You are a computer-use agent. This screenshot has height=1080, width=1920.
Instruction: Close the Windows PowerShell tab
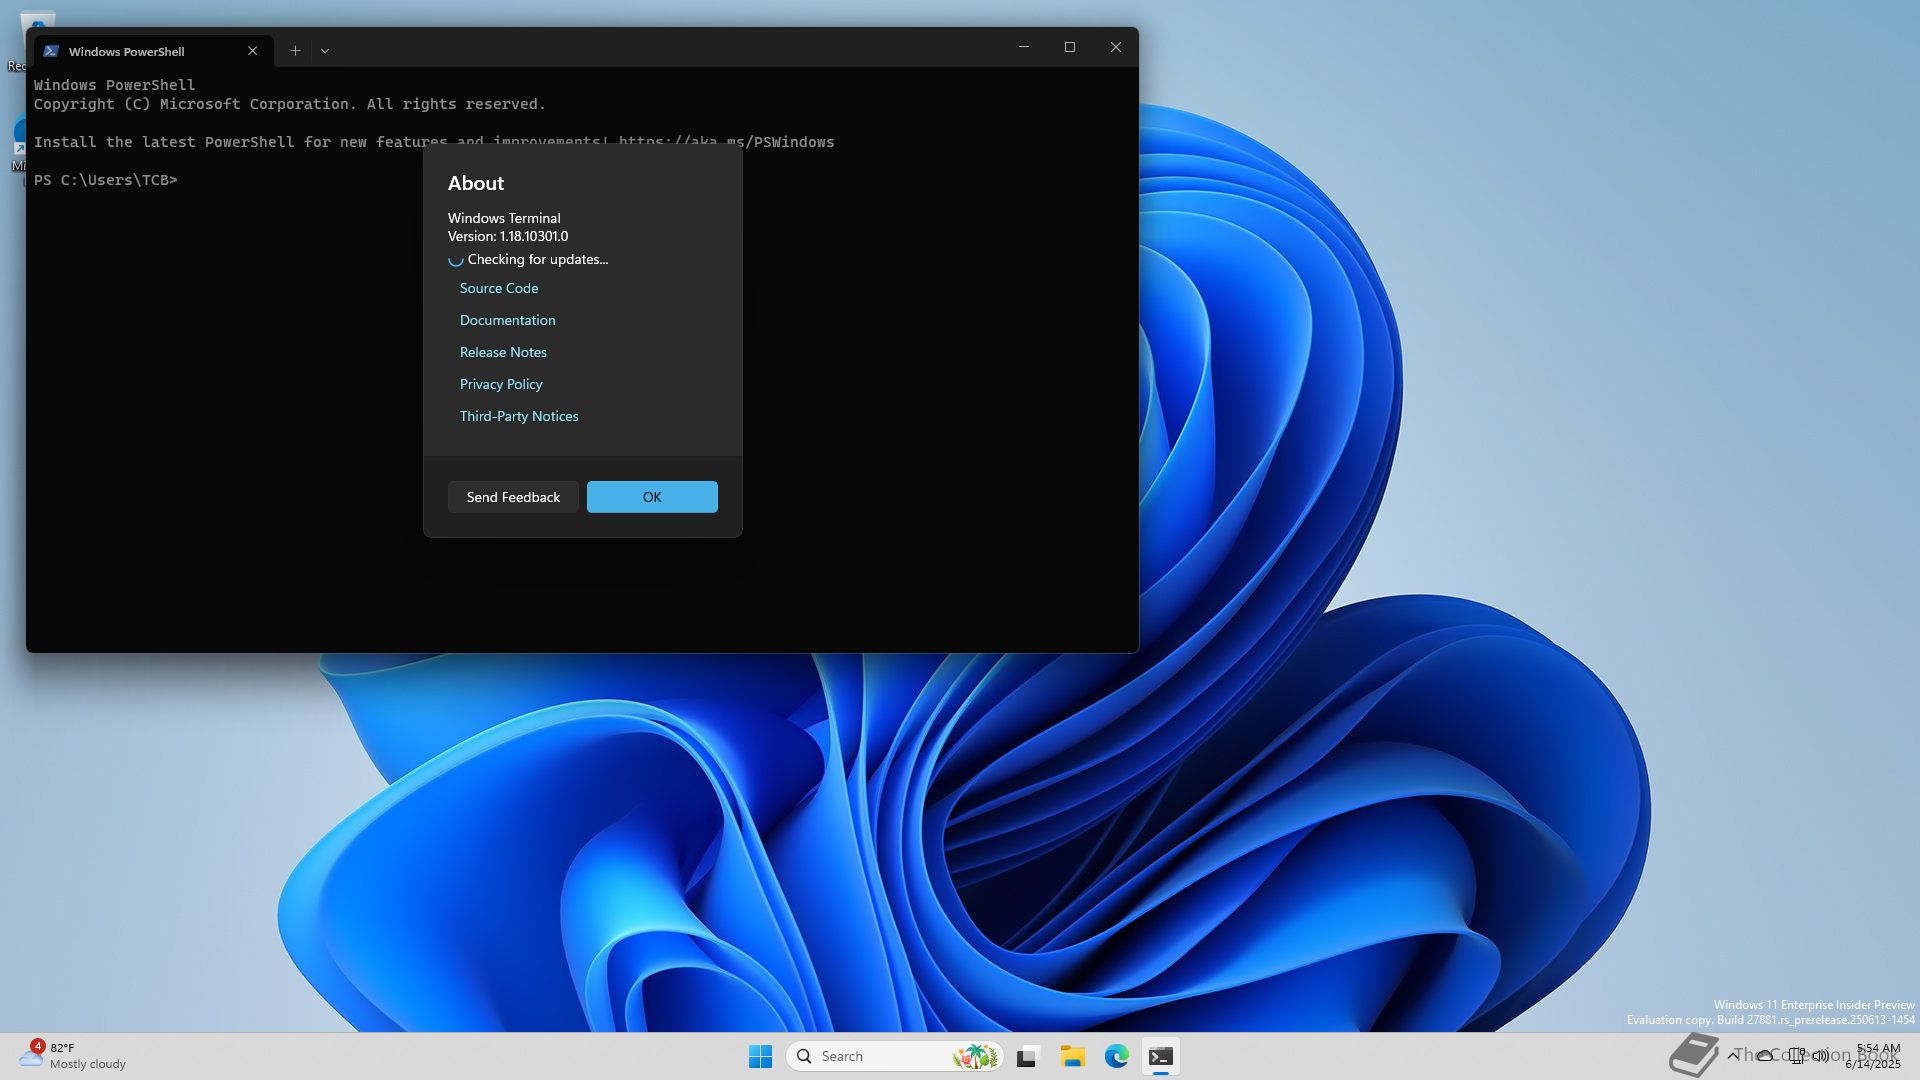click(252, 51)
